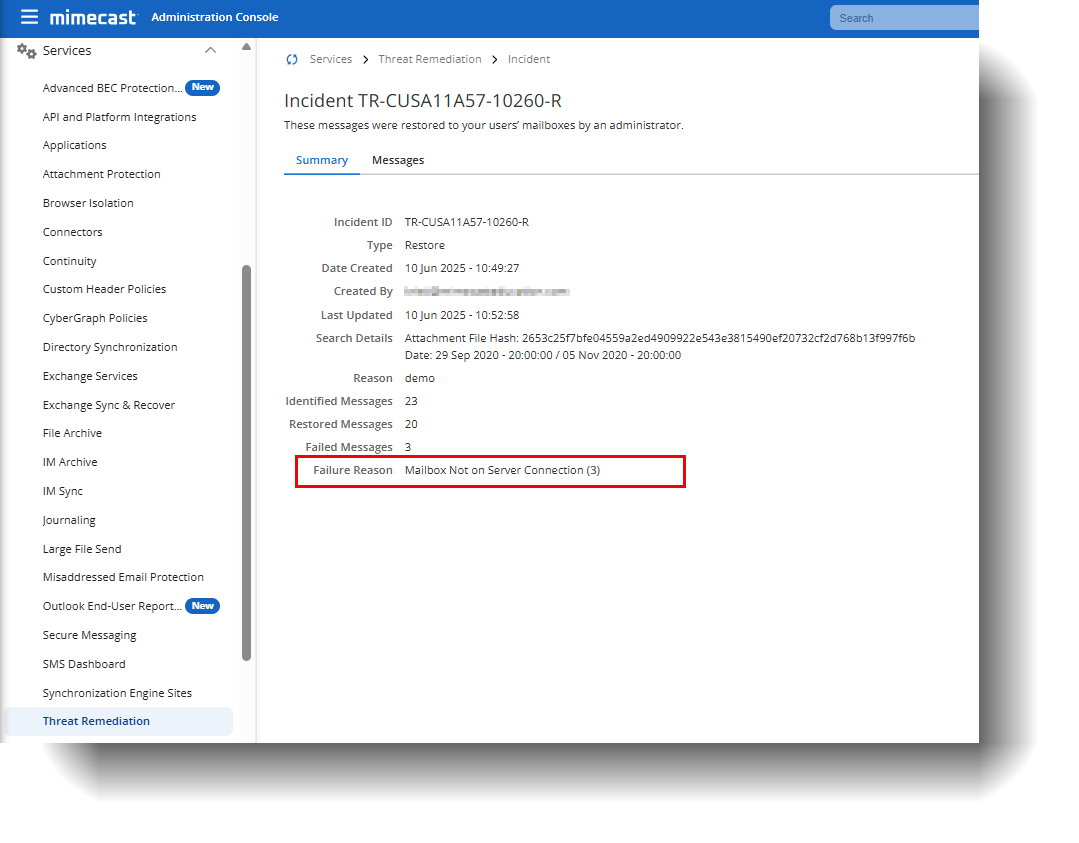
Task: Click the sidebar scroll up arrow
Action: coord(246,47)
